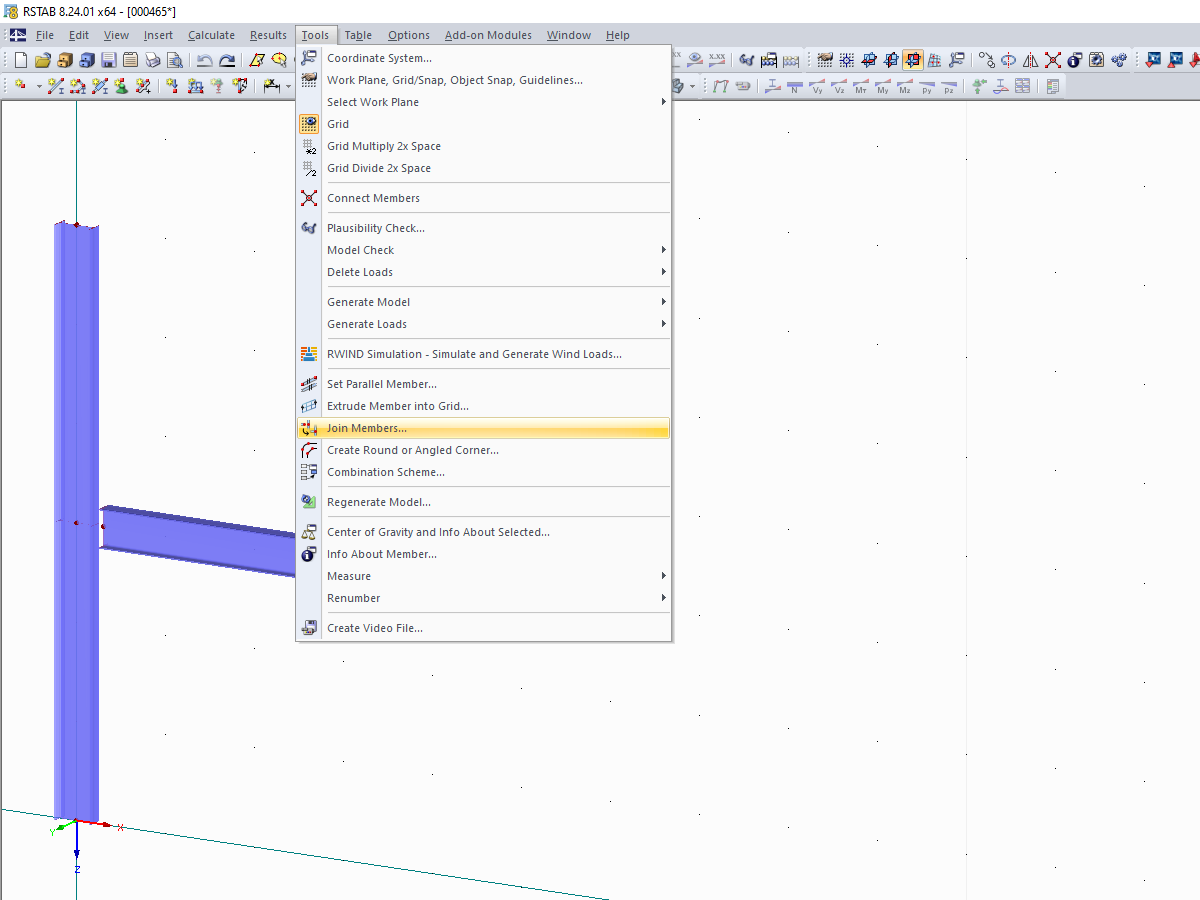
Task: Click the Save floppy disk icon
Action: 109,60
